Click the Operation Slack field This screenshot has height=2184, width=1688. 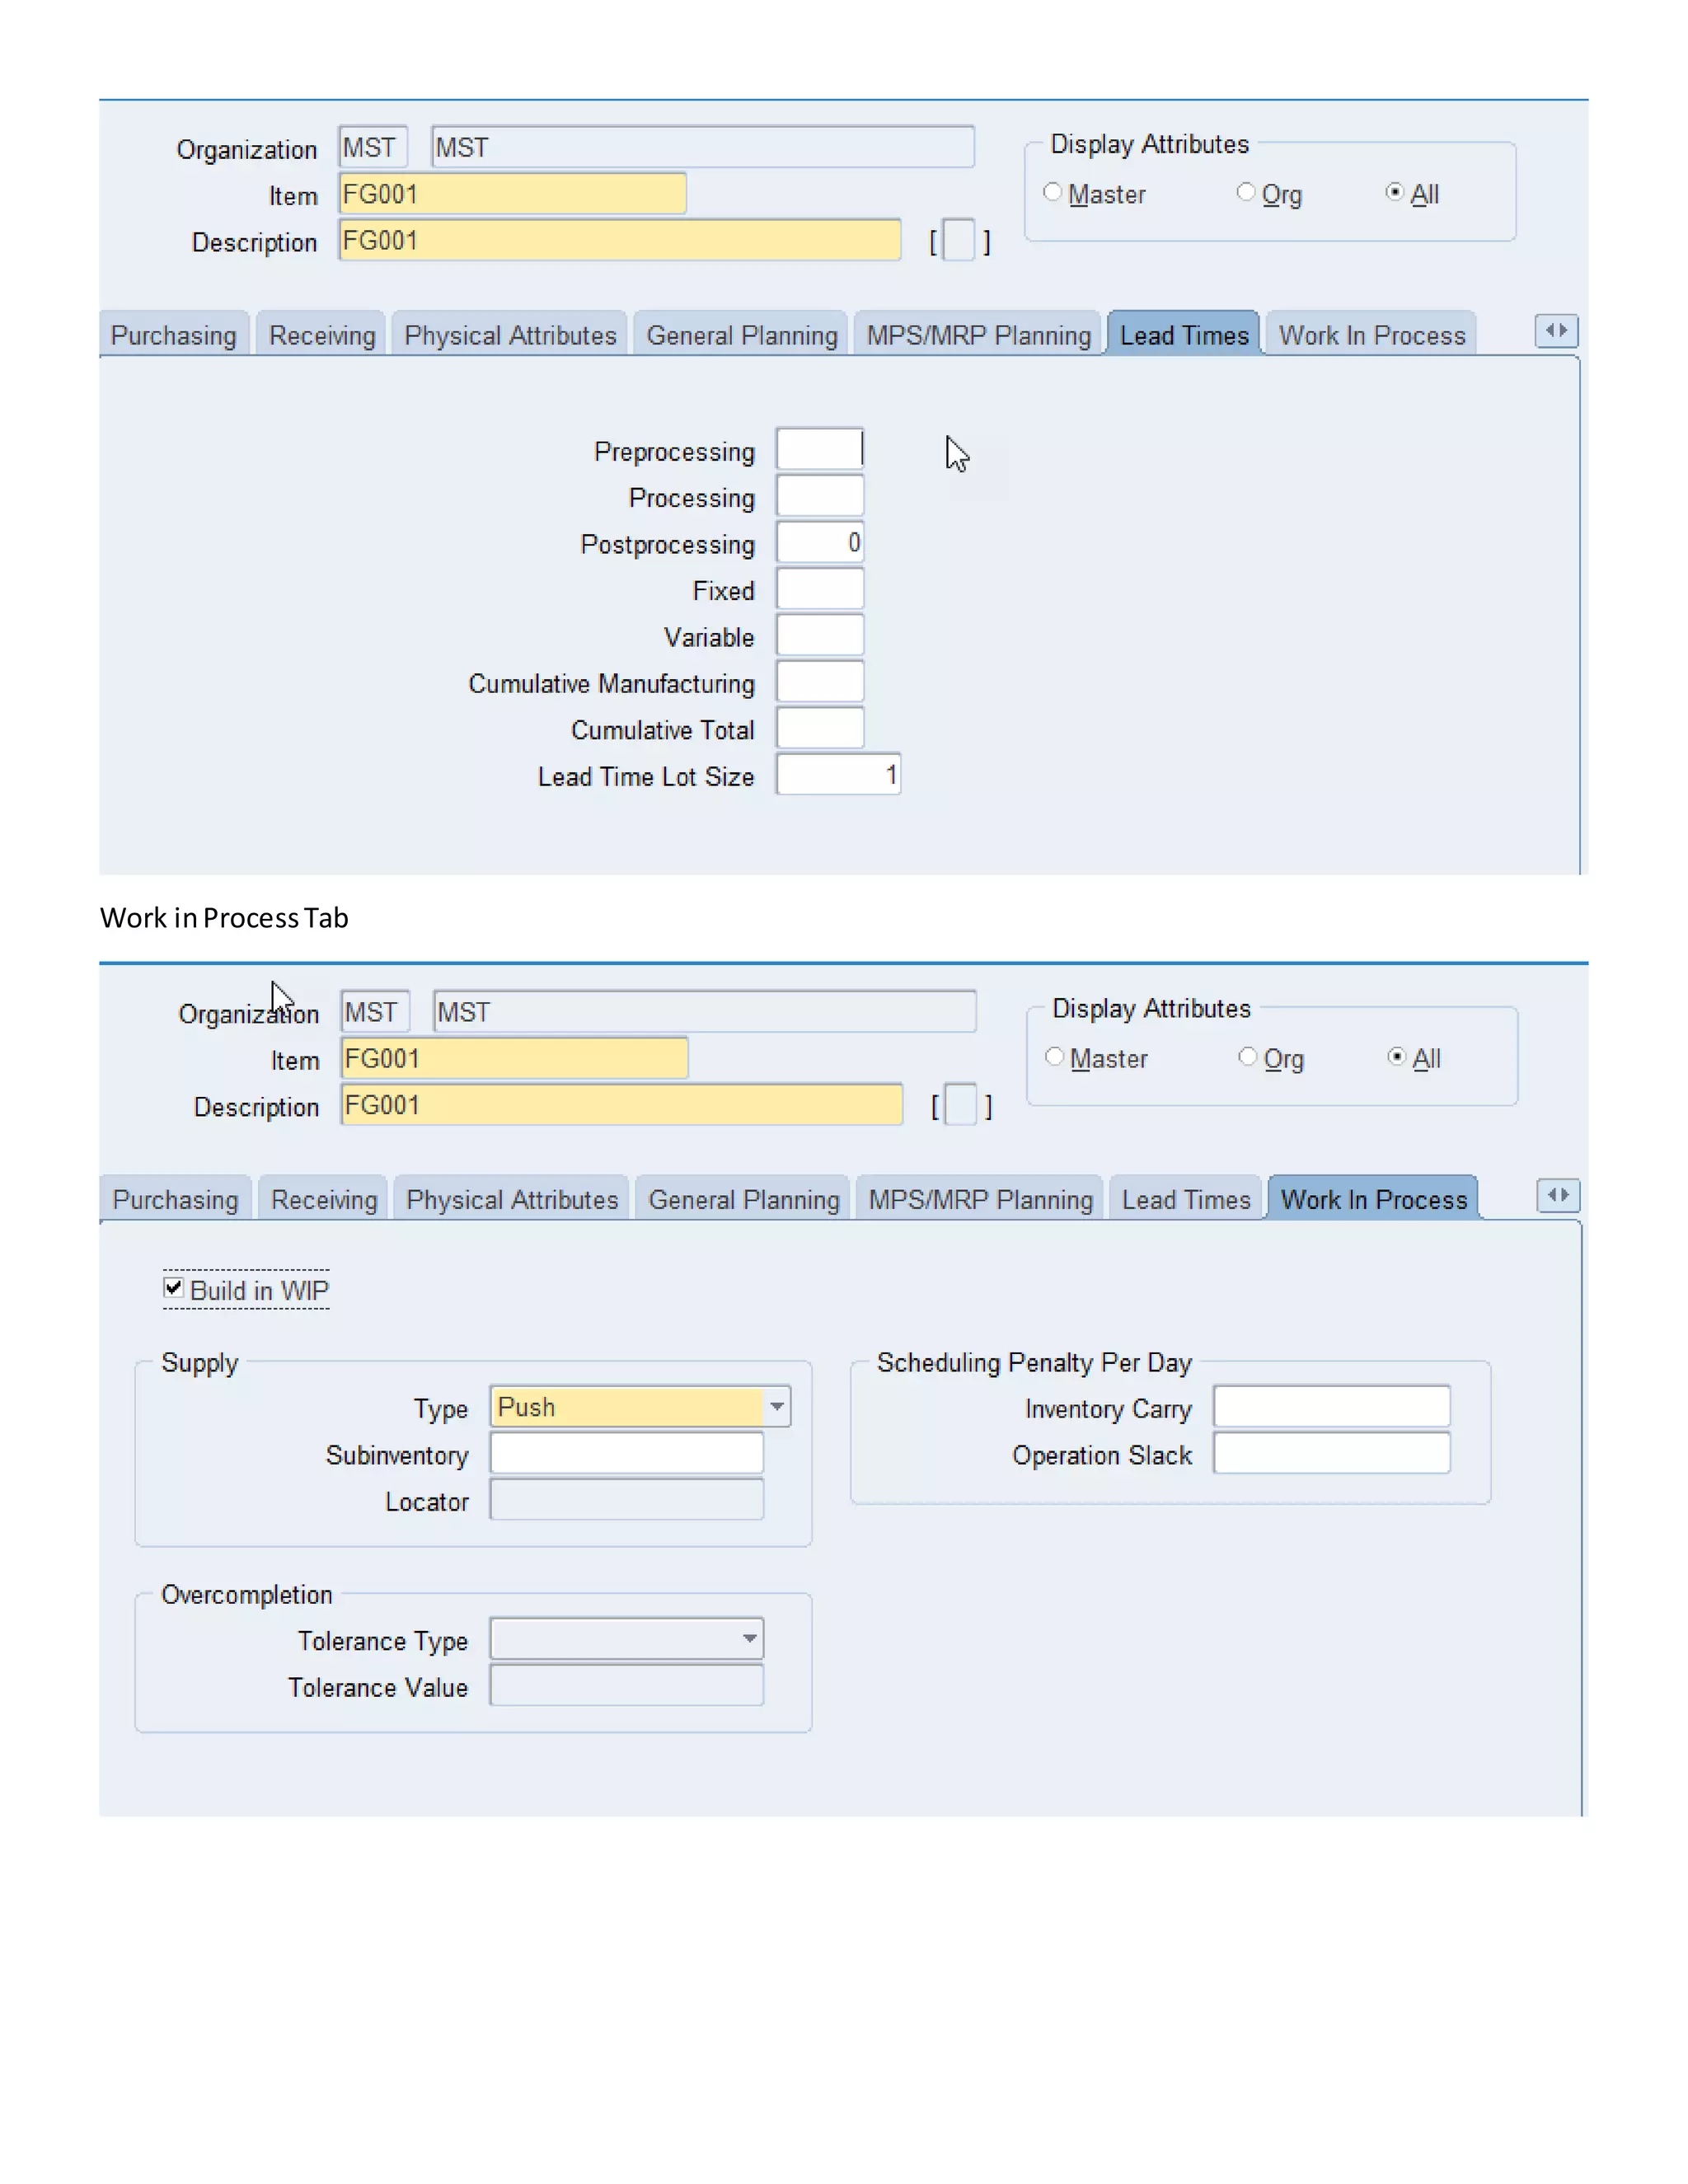pyautogui.click(x=1332, y=1453)
